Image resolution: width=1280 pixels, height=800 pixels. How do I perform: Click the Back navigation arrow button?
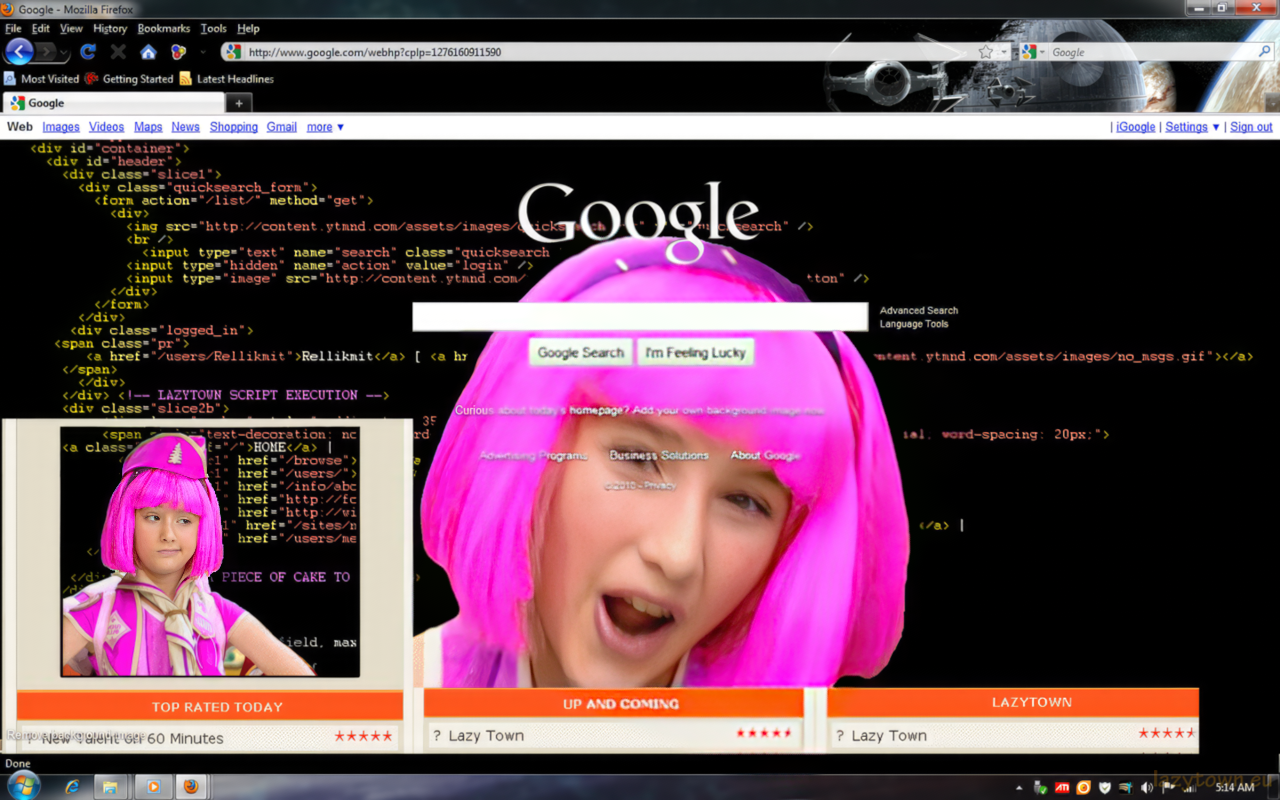(x=19, y=52)
